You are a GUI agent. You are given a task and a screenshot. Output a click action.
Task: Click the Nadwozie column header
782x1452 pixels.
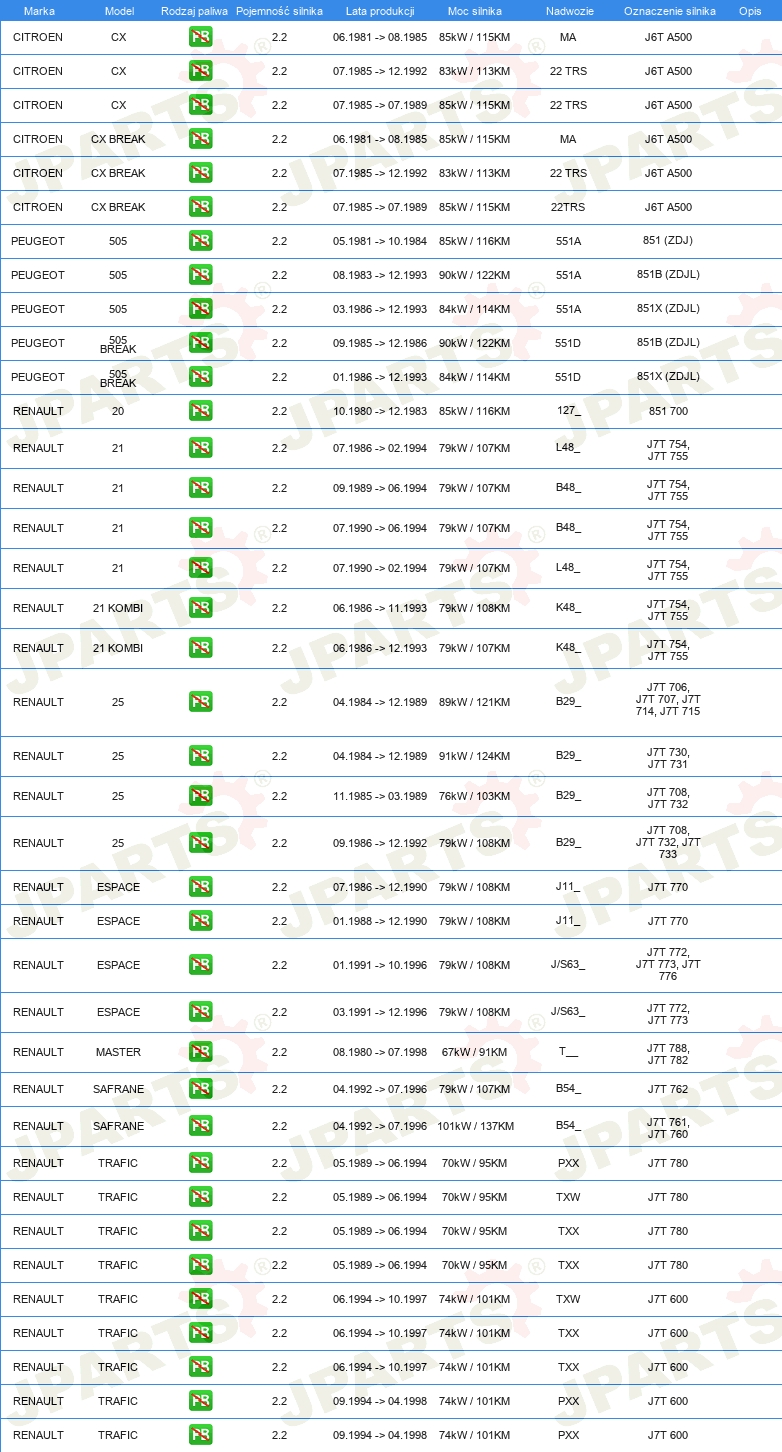568,11
